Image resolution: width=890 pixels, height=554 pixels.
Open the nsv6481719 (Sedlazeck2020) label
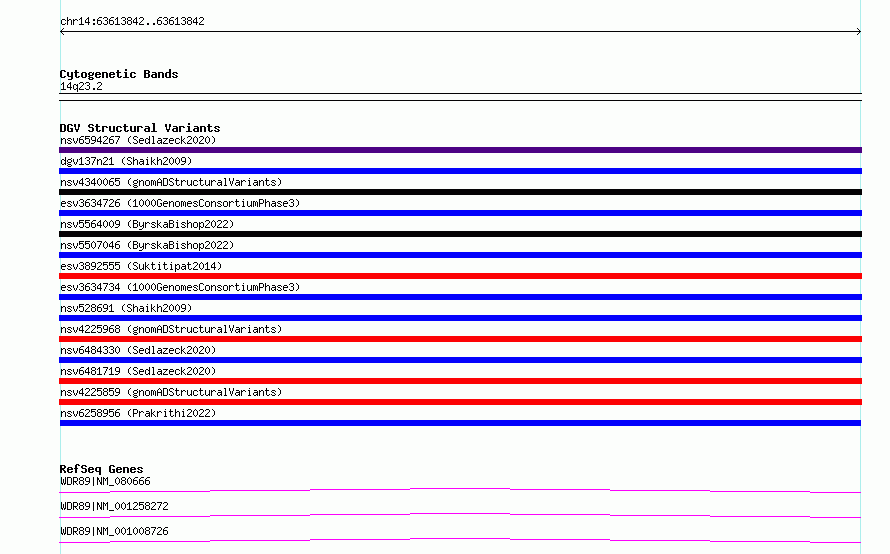tap(138, 371)
